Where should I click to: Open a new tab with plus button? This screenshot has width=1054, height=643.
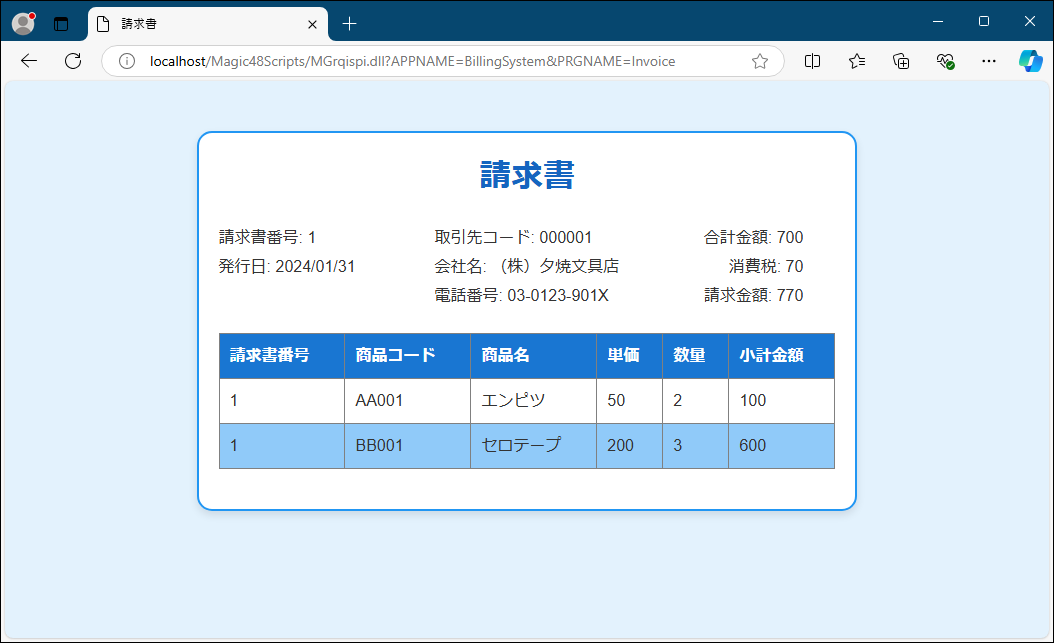tap(349, 23)
